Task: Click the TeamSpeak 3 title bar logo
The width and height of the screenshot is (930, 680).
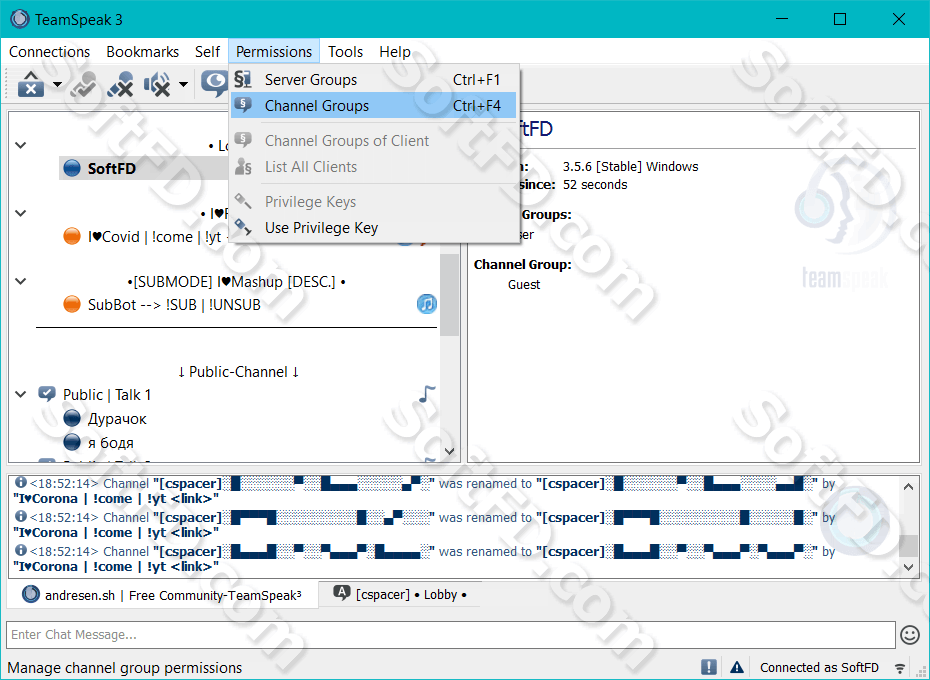Action: coord(20,19)
